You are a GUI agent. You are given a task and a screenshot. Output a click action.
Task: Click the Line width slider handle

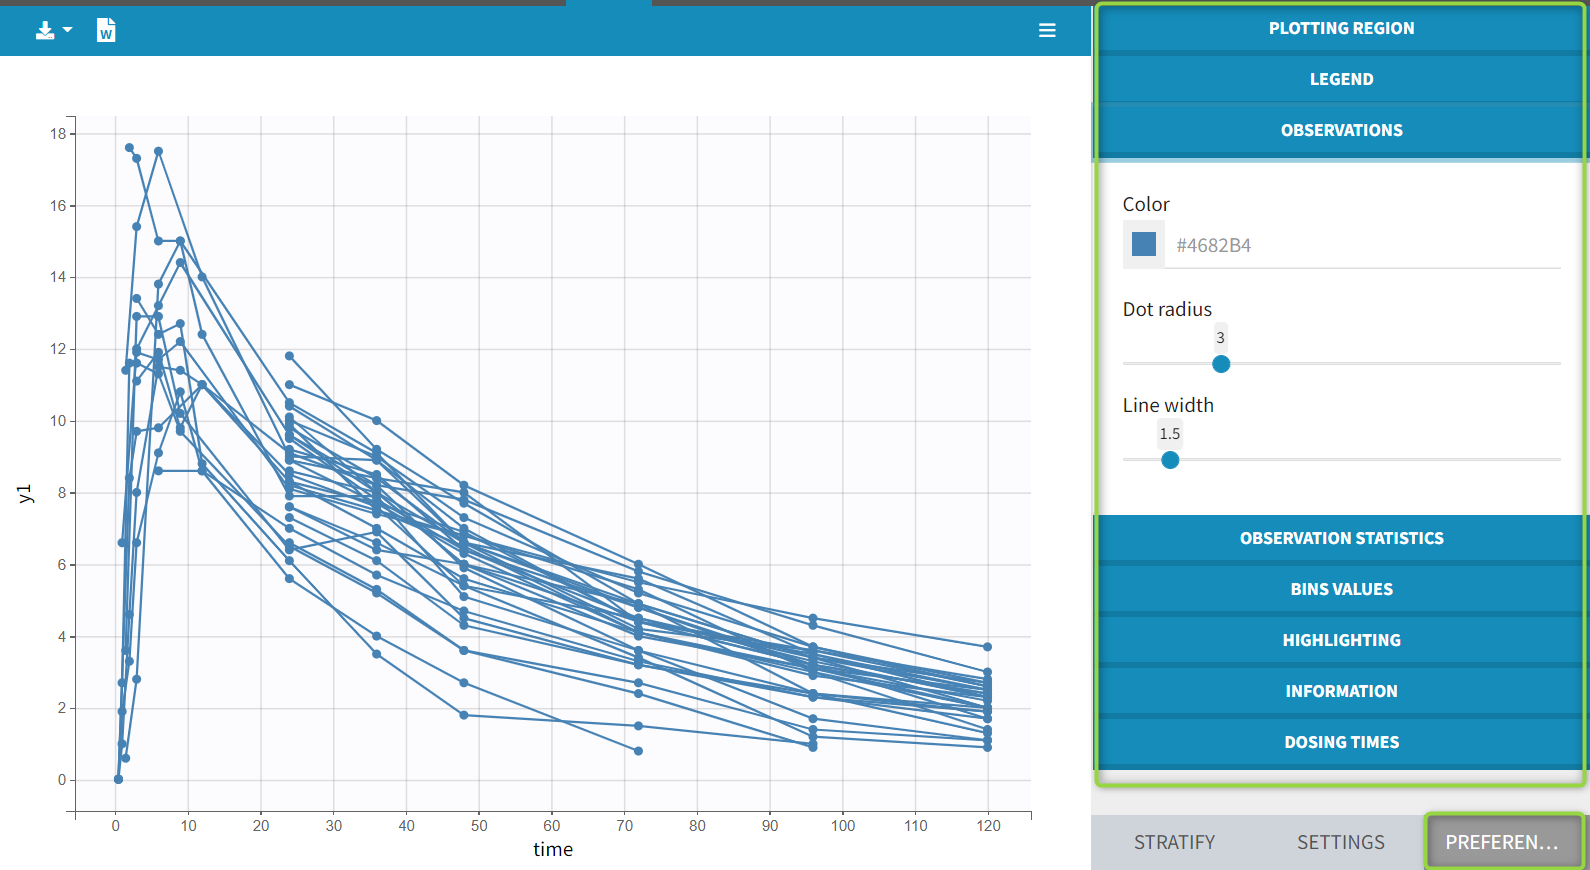pos(1170,460)
